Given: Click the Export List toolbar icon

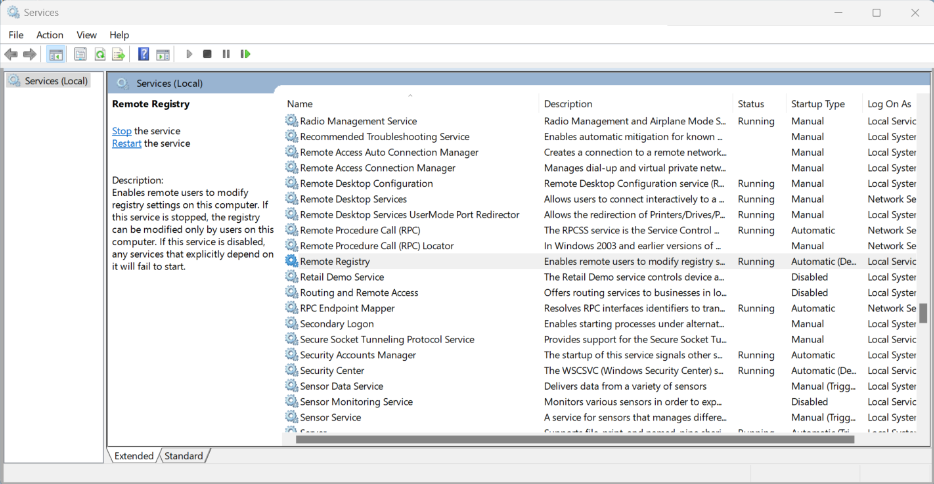Looking at the screenshot, I should (x=118, y=54).
